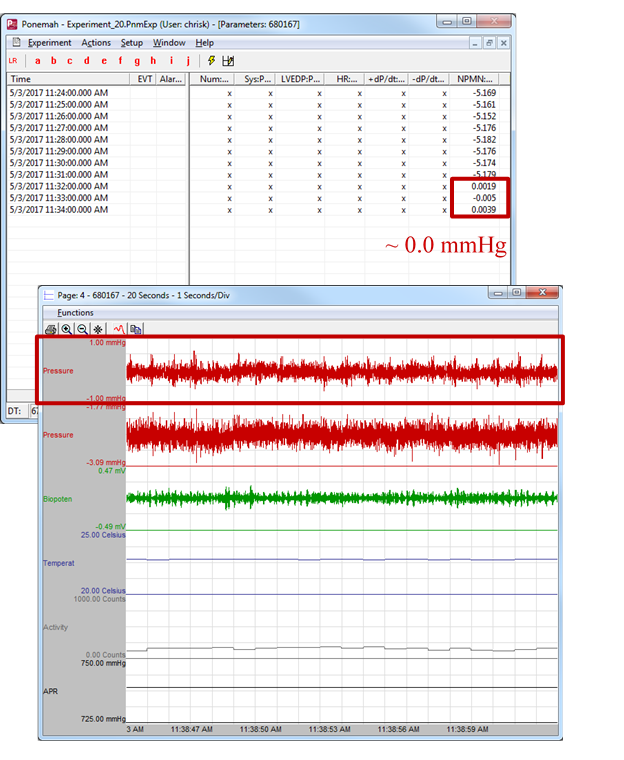The width and height of the screenshot is (624, 760).
Task: Click the LR toolbar icon in Ponemah
Action: pos(13,61)
